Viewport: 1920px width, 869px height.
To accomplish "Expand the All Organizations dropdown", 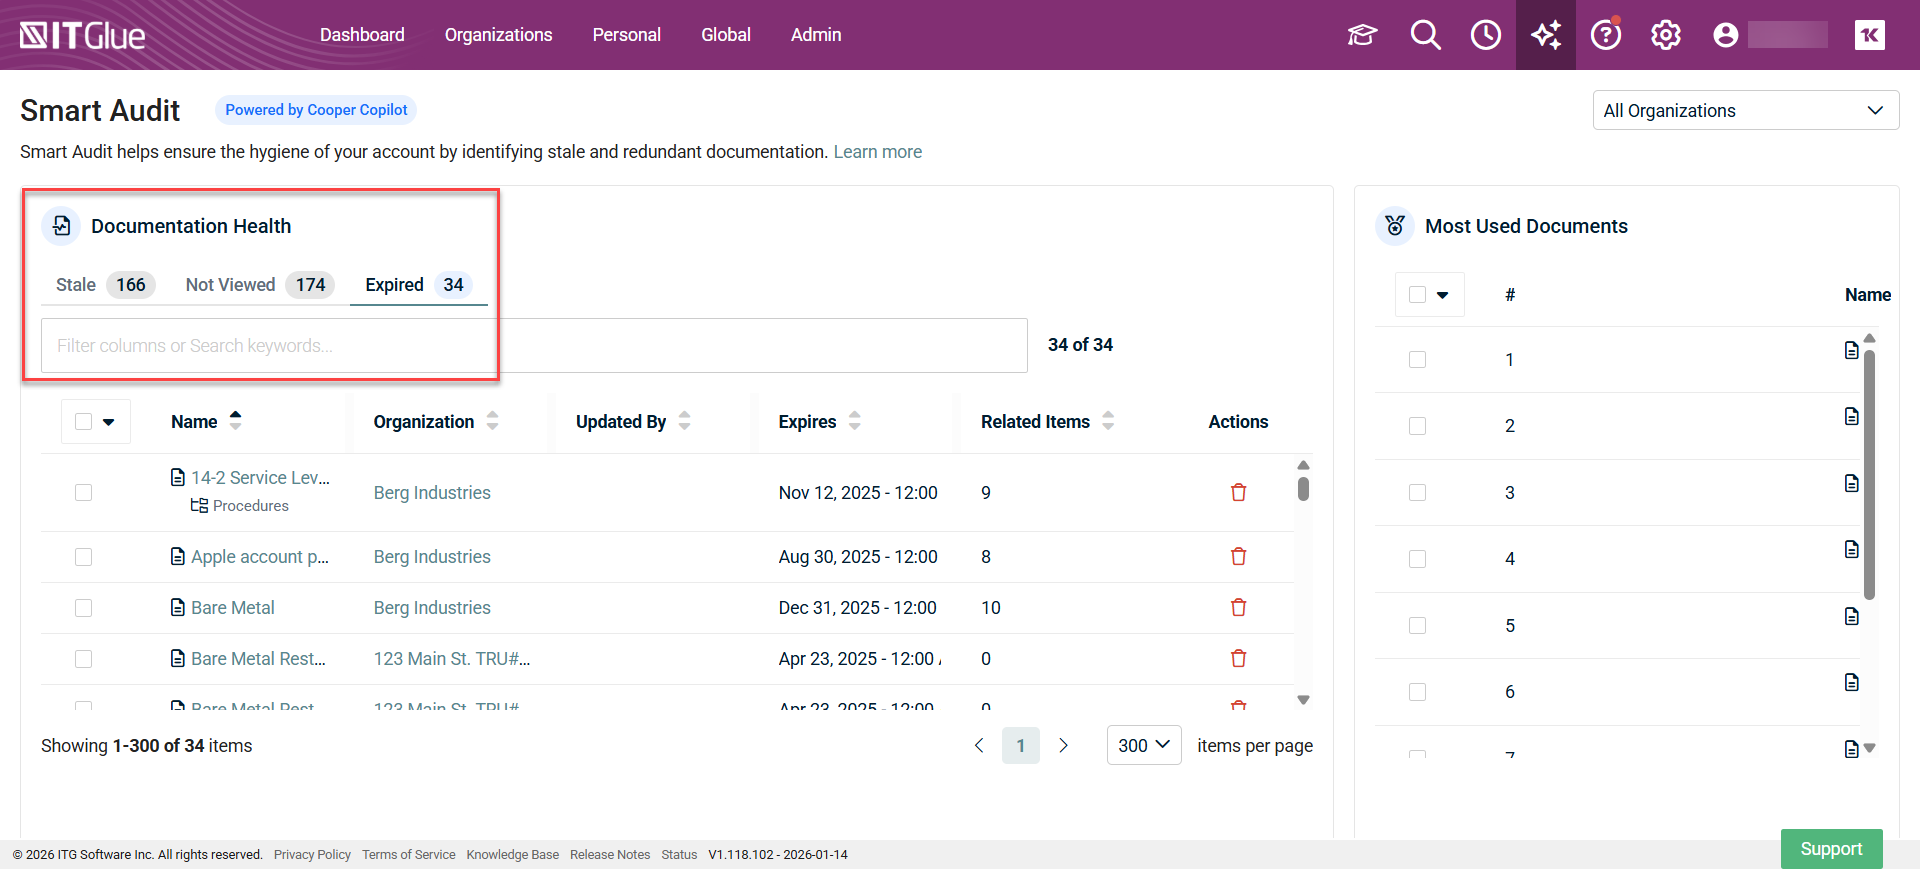I will [1745, 111].
